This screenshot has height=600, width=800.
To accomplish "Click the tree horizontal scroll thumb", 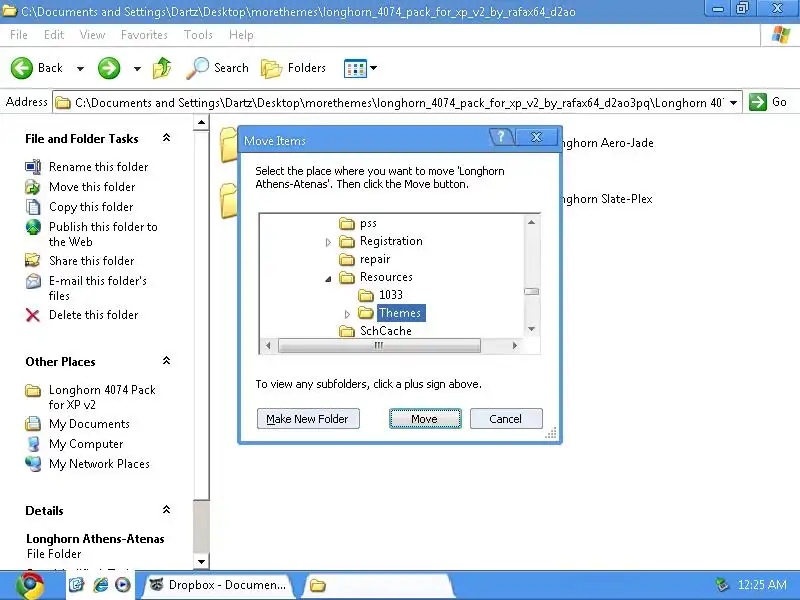I will 379,345.
